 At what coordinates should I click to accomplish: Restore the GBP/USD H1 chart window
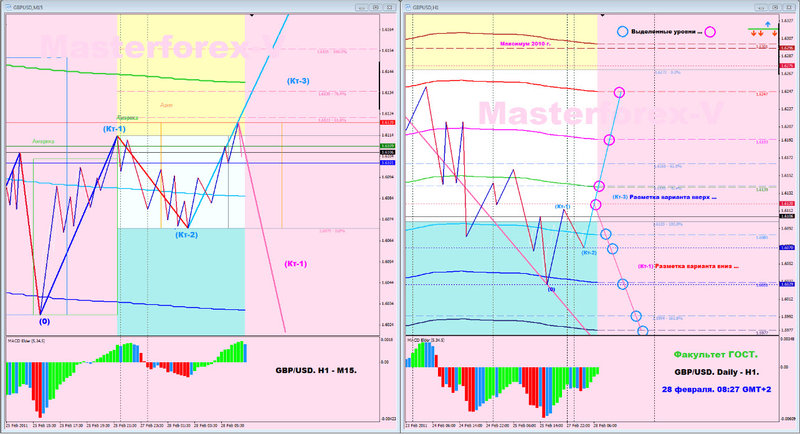(775, 7)
